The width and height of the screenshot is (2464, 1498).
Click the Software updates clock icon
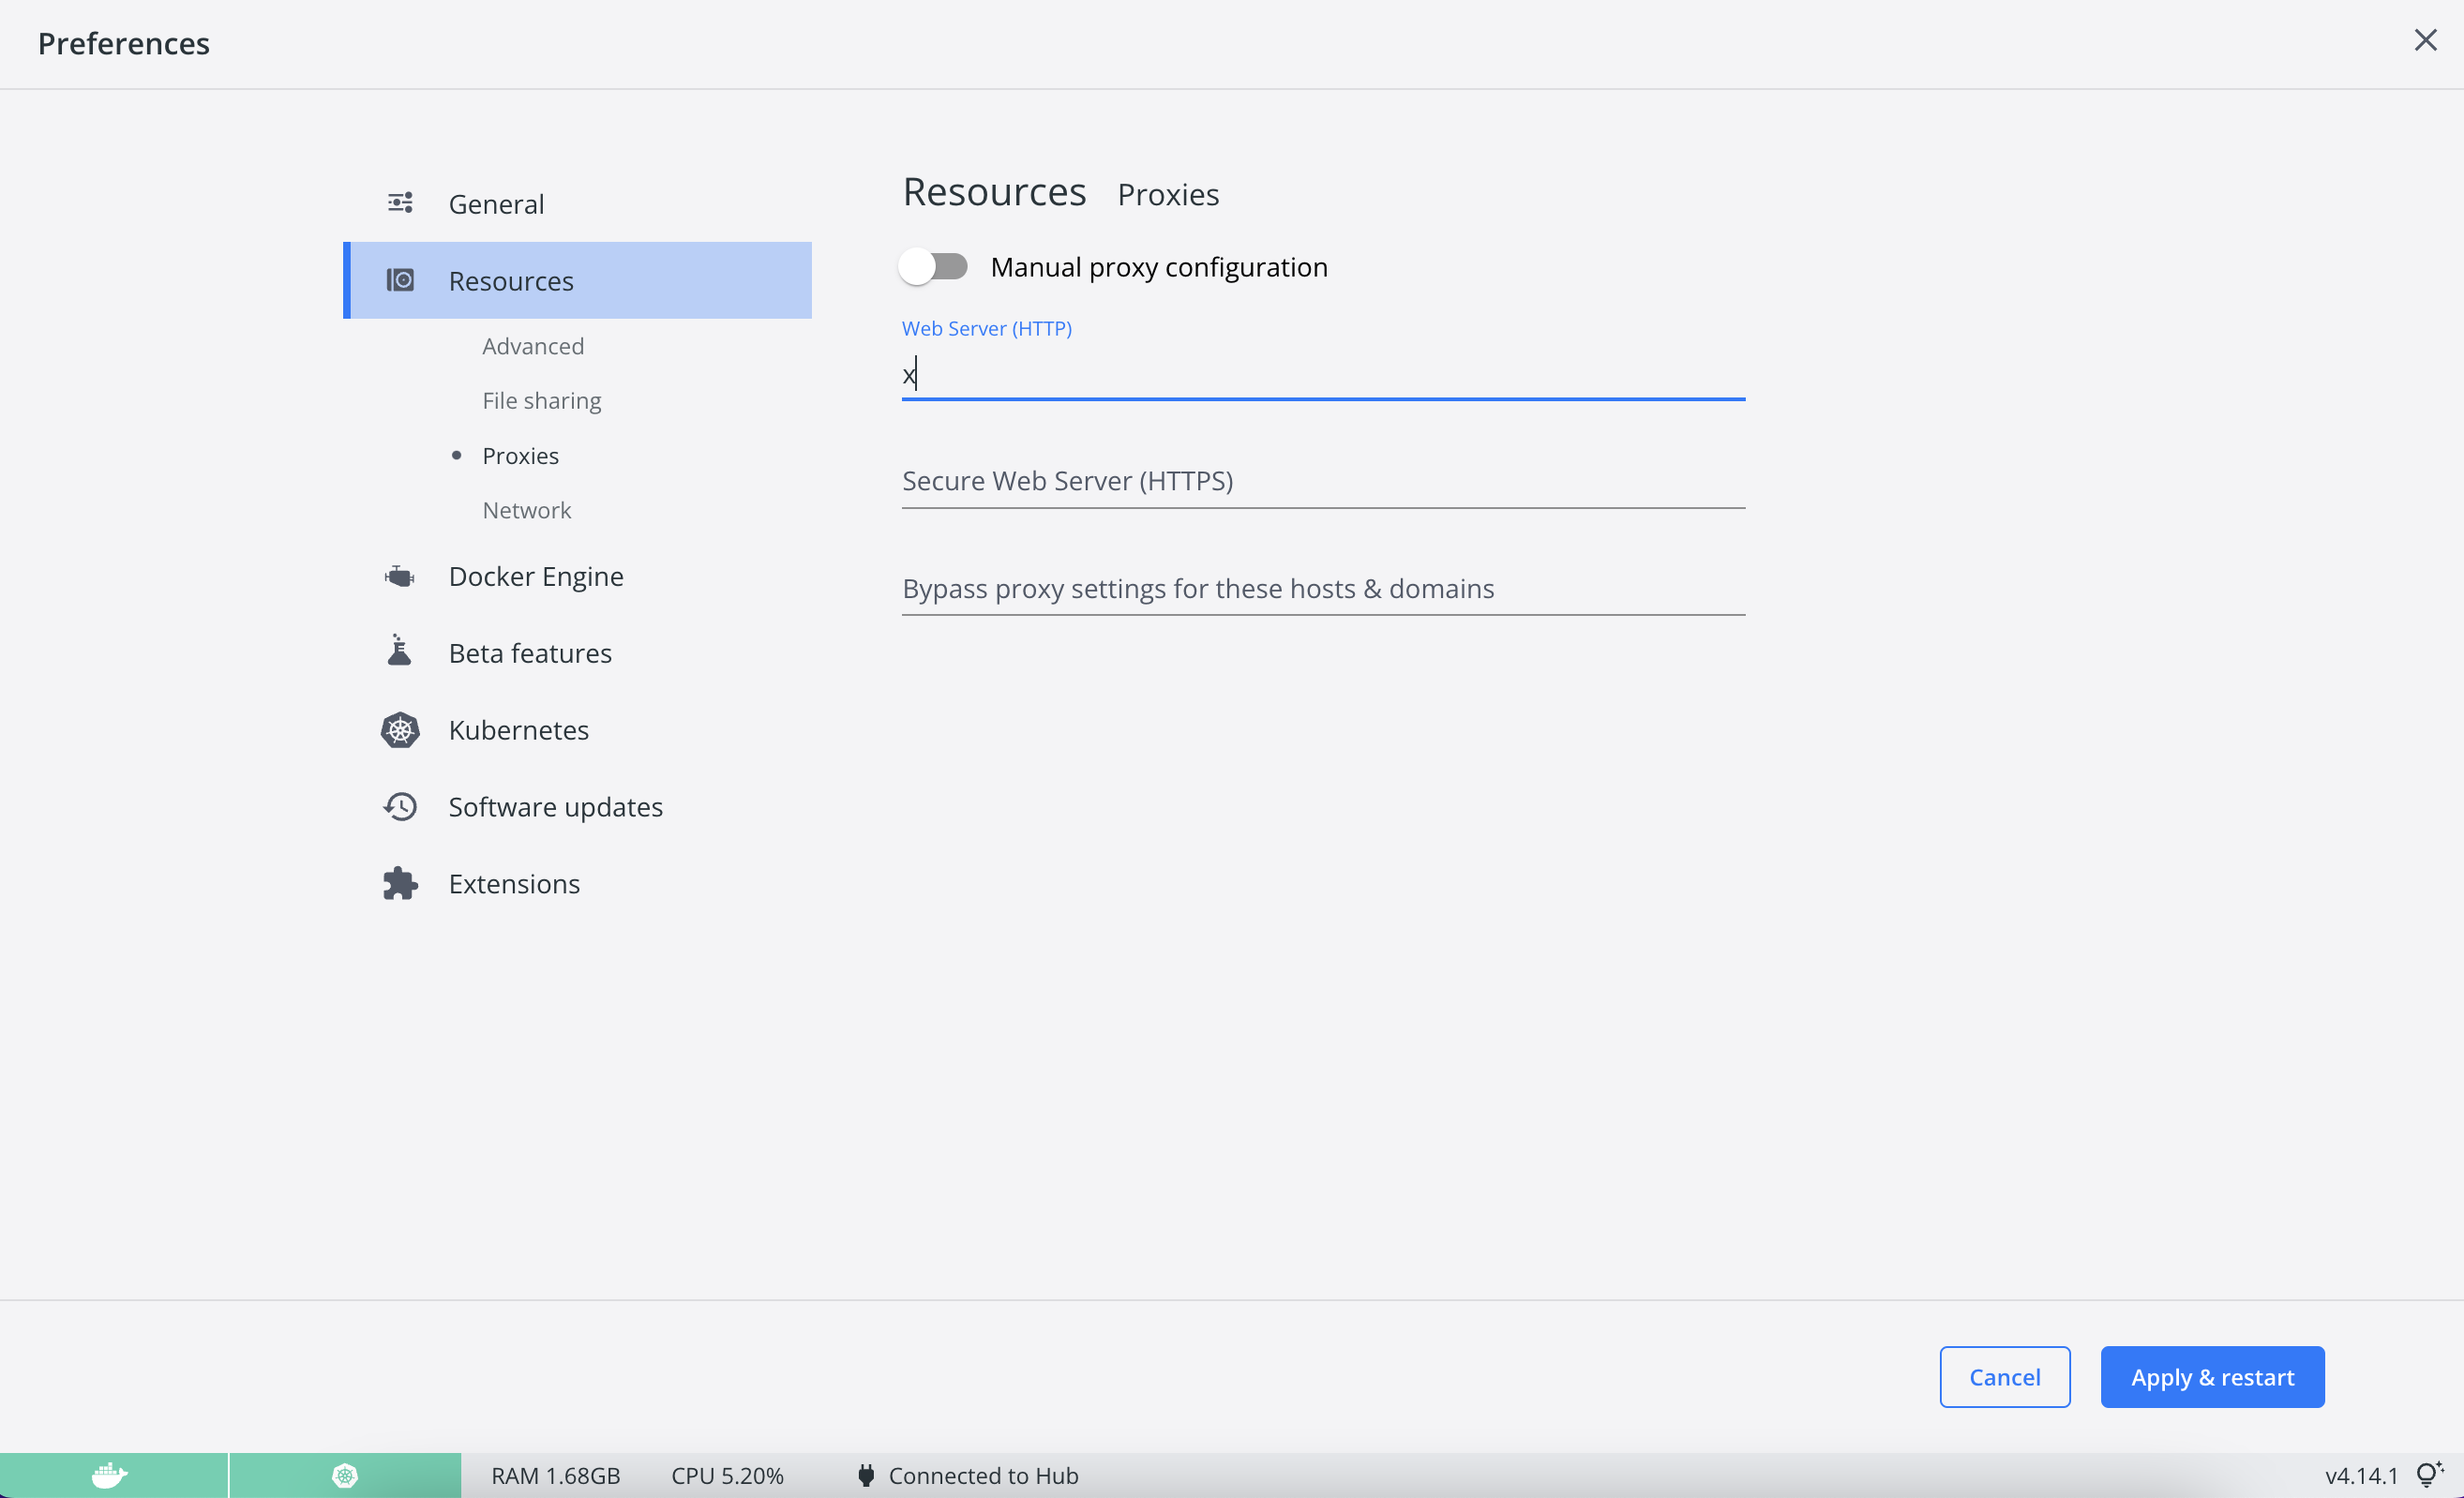pos(400,806)
